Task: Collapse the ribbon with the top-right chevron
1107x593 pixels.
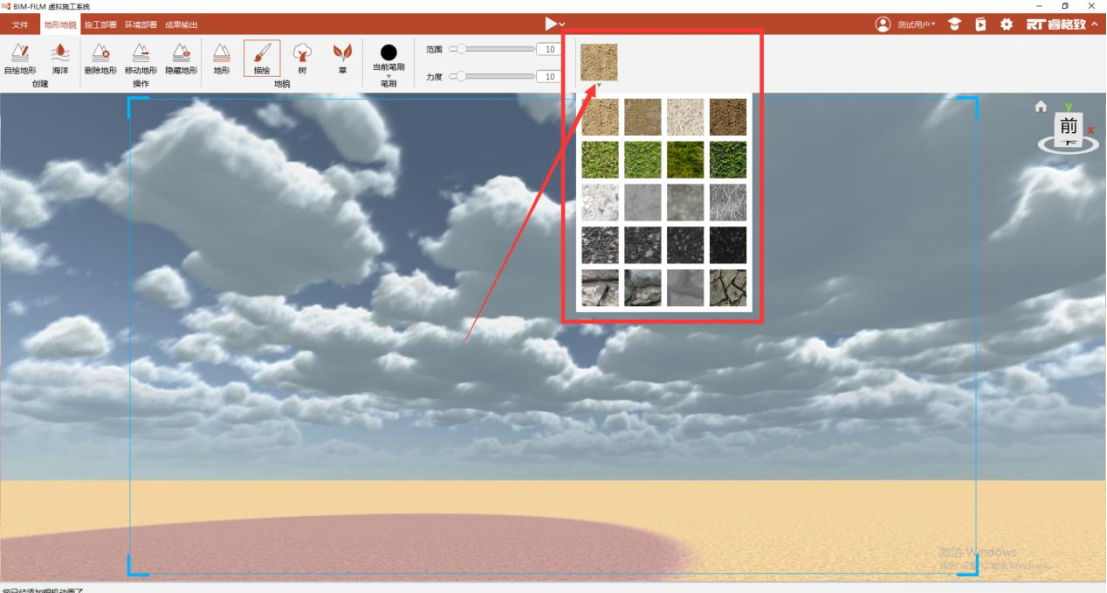Action: [x=1095, y=24]
